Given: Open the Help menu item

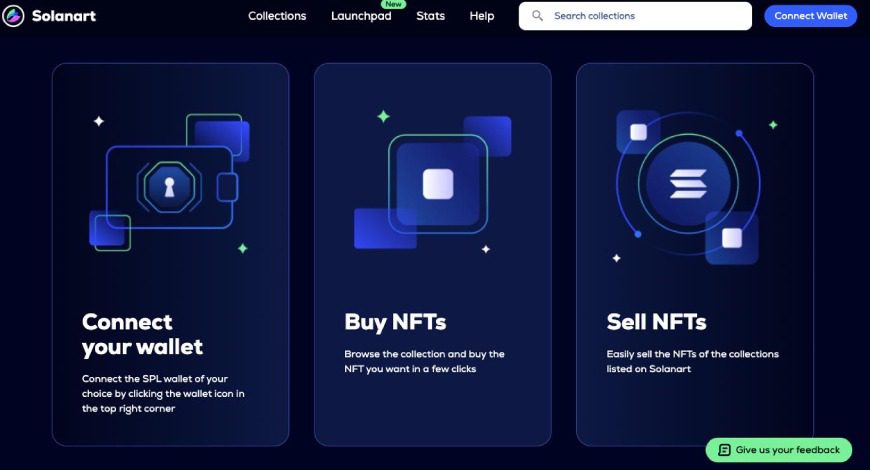Looking at the screenshot, I should pyautogui.click(x=482, y=16).
